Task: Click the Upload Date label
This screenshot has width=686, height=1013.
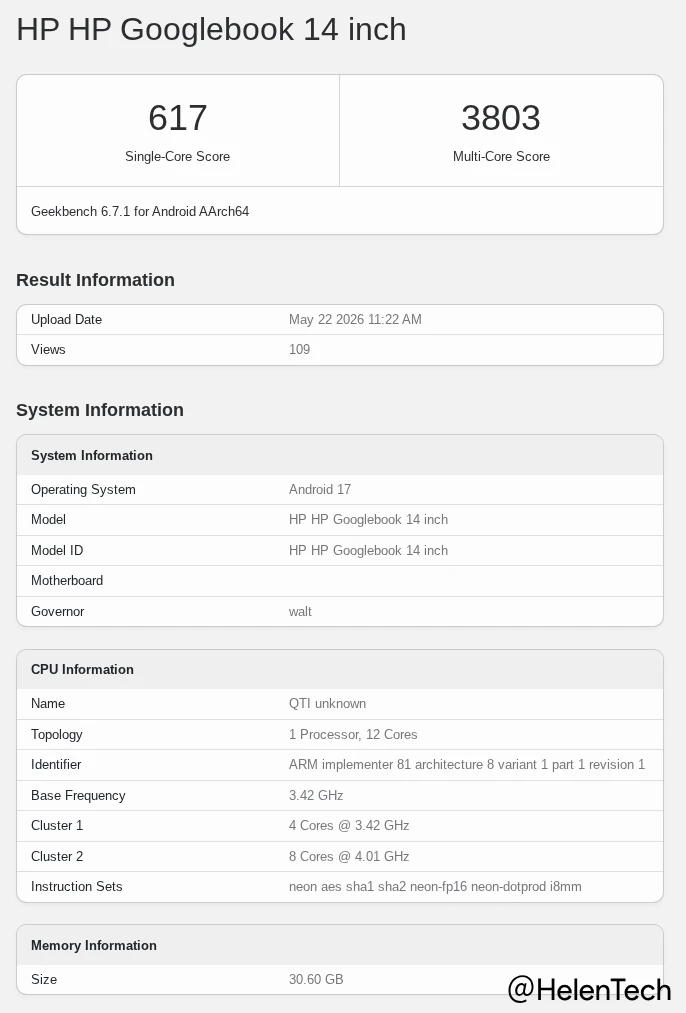Action: pyautogui.click(x=67, y=319)
